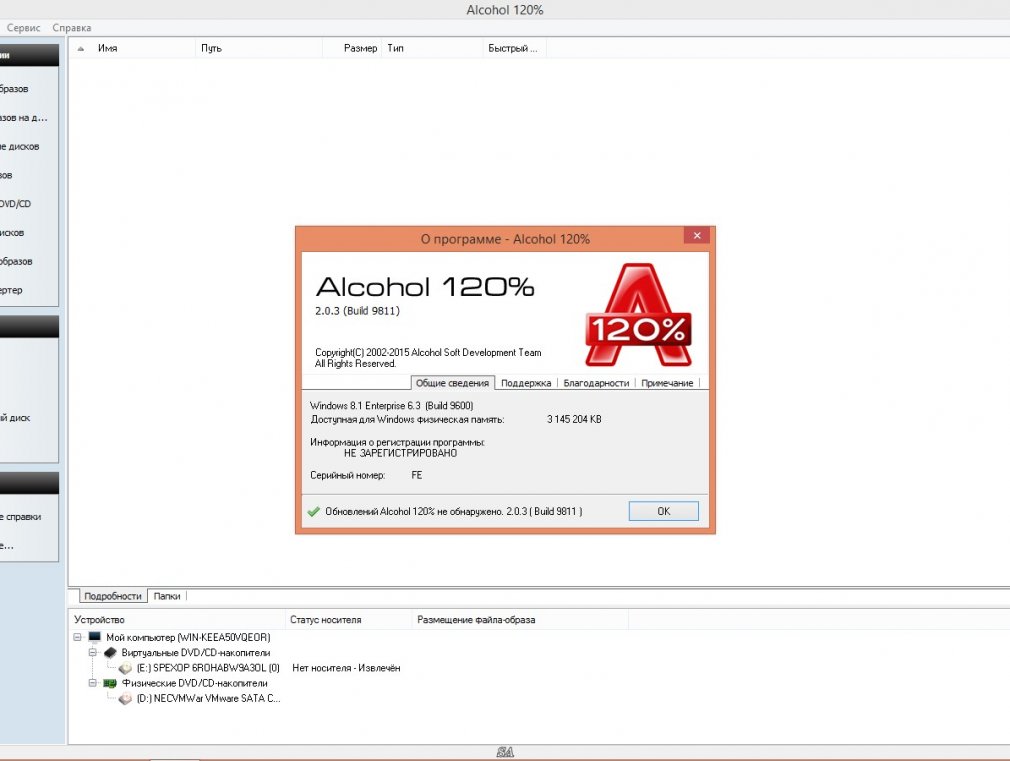
Task: Open the 'Справка' menu
Action: point(71,28)
